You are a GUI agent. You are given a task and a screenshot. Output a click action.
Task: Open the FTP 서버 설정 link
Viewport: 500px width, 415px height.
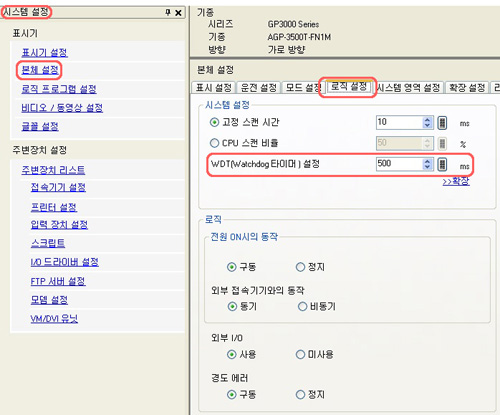click(58, 281)
